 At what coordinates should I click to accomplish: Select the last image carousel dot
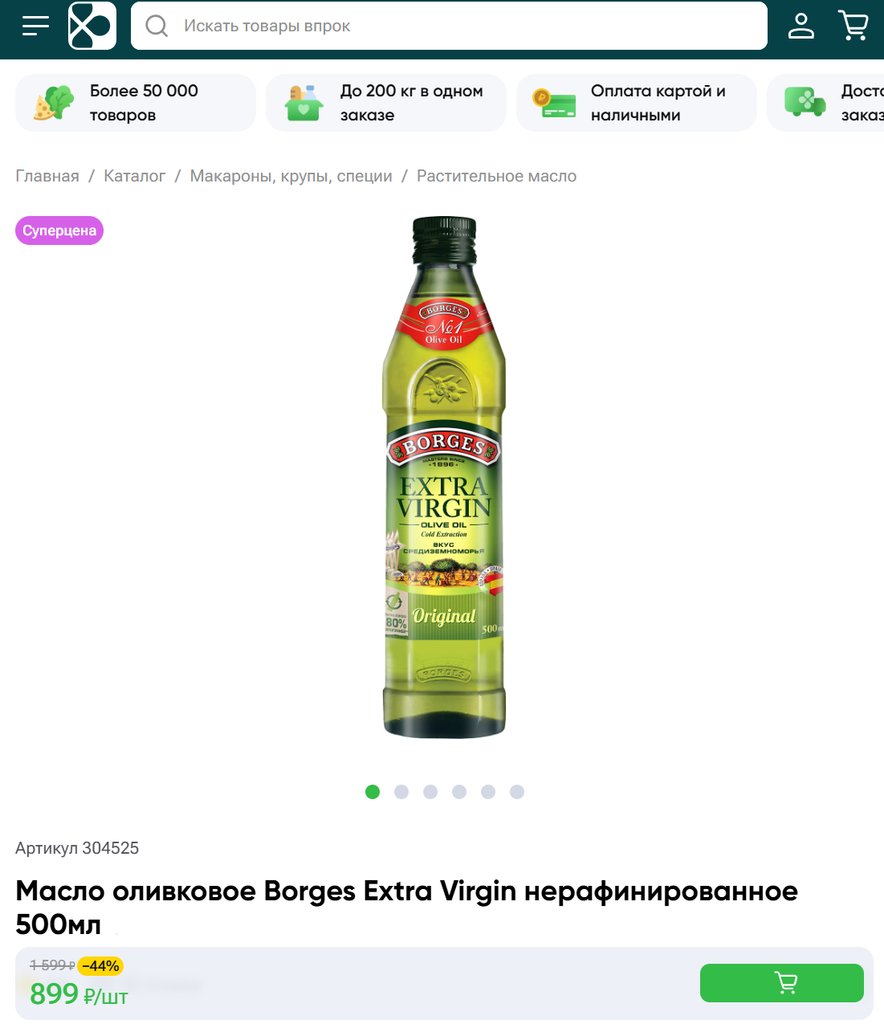pyautogui.click(x=517, y=792)
